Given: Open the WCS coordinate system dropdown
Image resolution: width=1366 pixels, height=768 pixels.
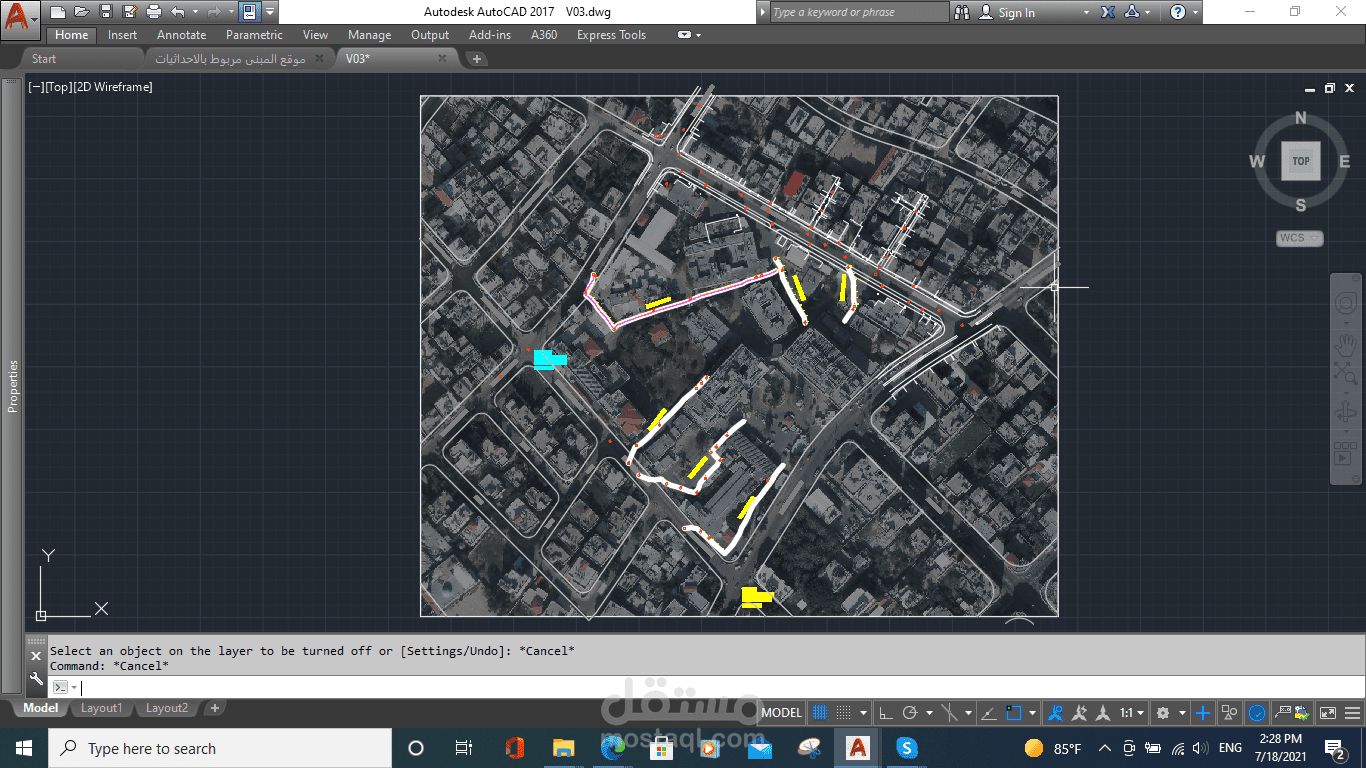Looking at the screenshot, I should (1300, 238).
